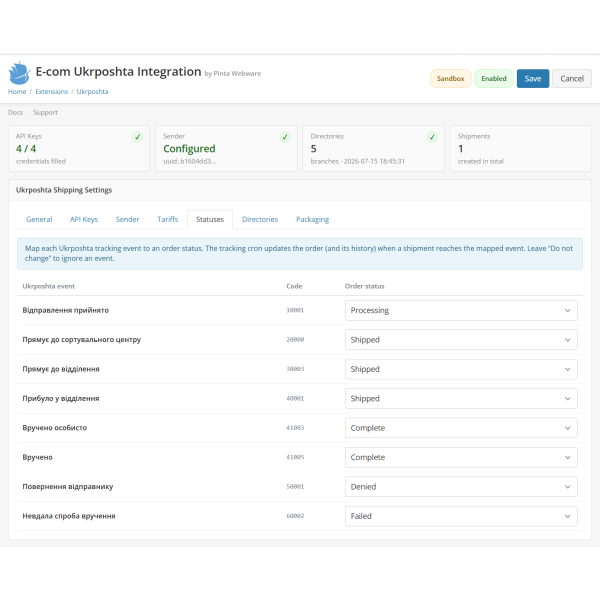Click event code 40001
The width and height of the screenshot is (600, 600).
click(295, 399)
